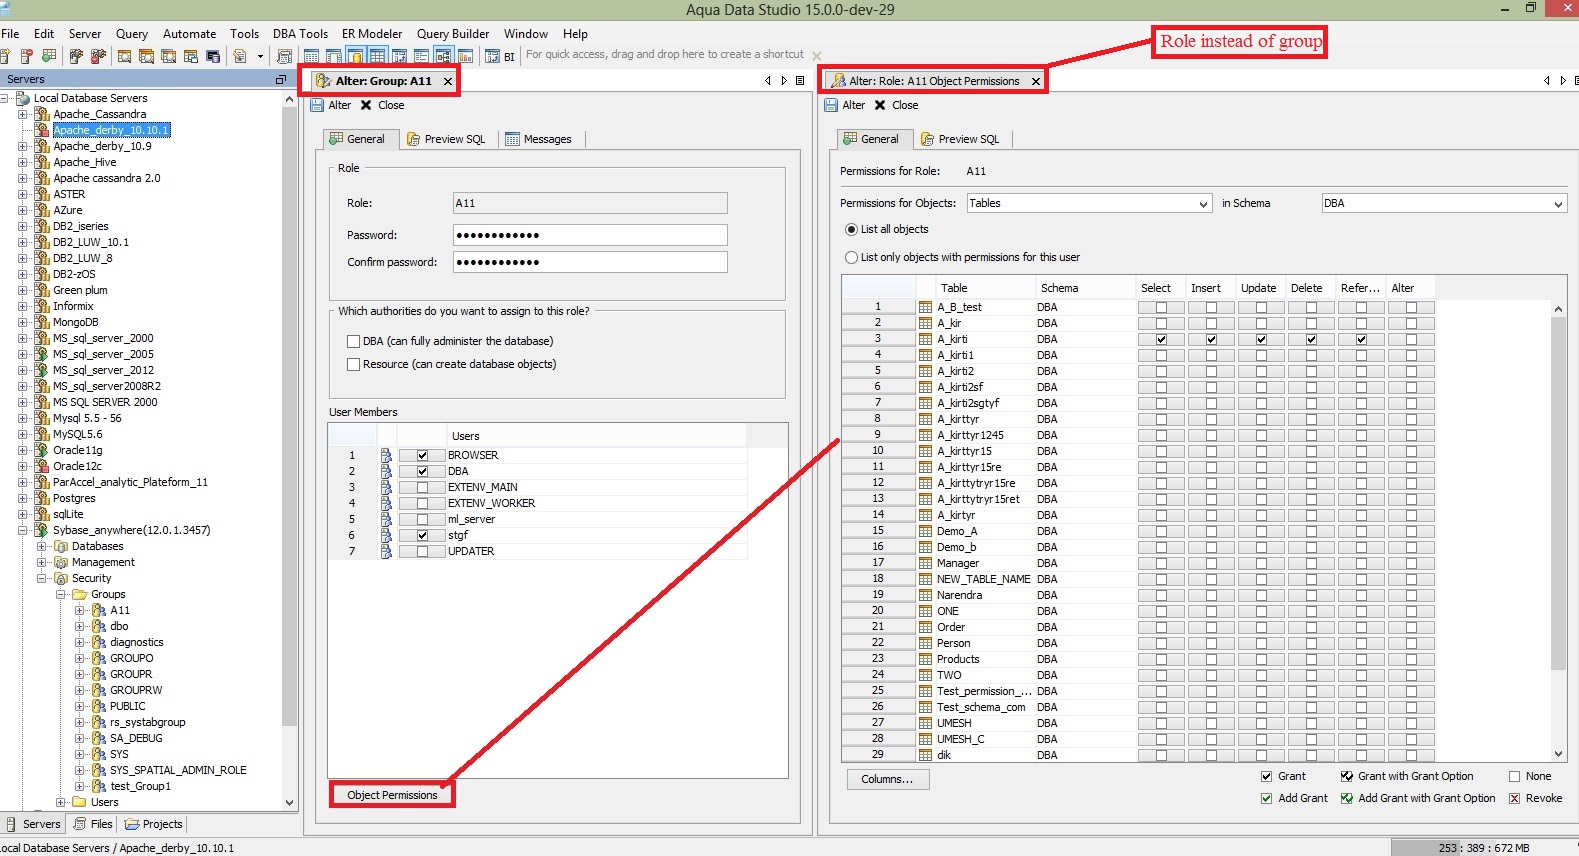Click the dark window-with-database toolbar icon
Viewport: 1579px width, 856px height.
[213, 56]
